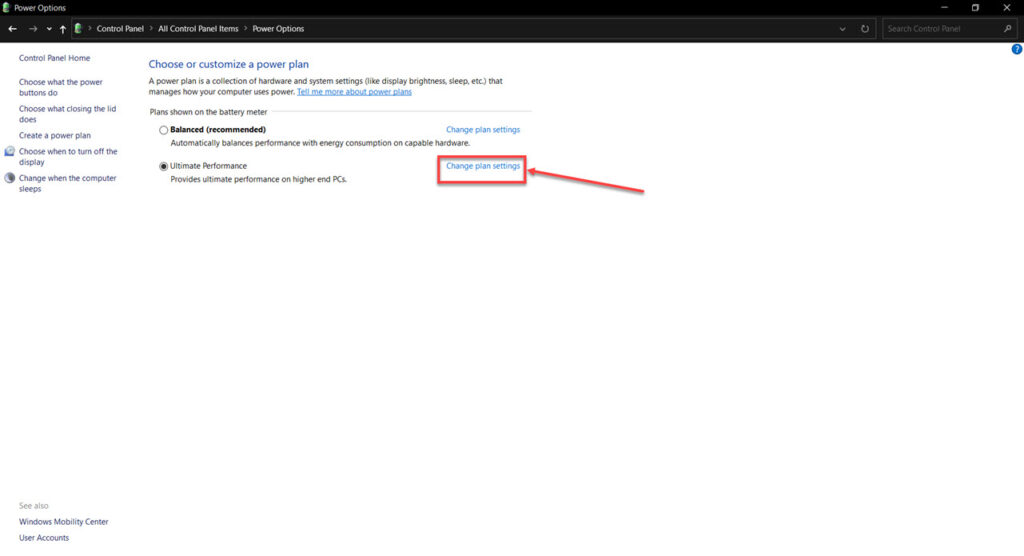Click the display turn-off shield icon
Screen dimensions: 1024x556
pyautogui.click(x=9, y=152)
